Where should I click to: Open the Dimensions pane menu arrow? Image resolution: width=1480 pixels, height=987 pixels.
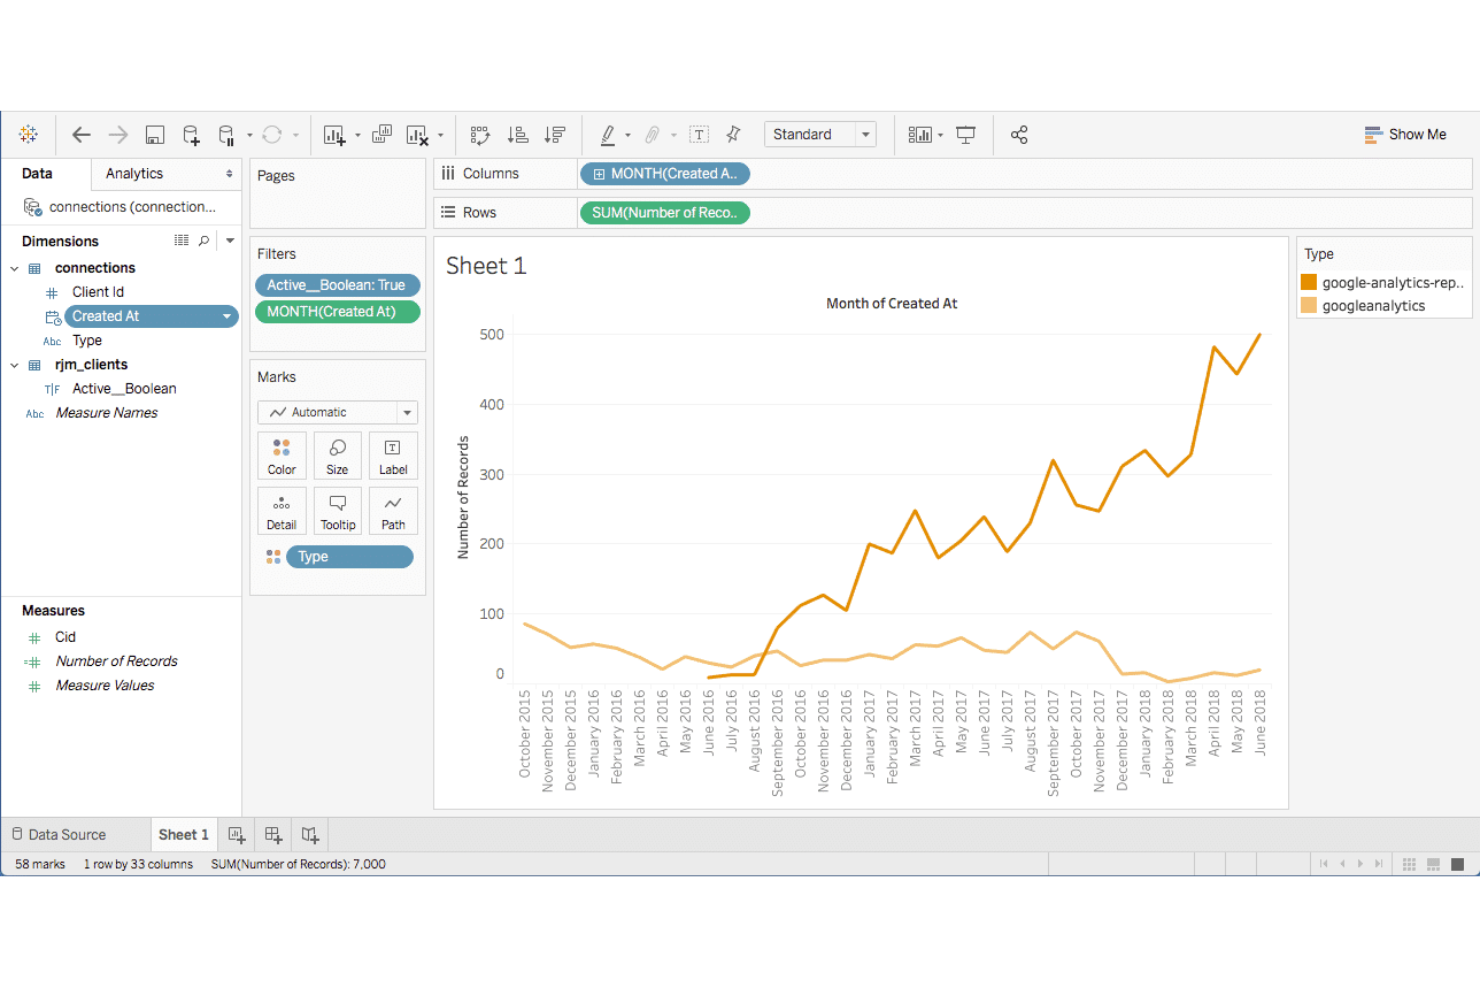230,240
